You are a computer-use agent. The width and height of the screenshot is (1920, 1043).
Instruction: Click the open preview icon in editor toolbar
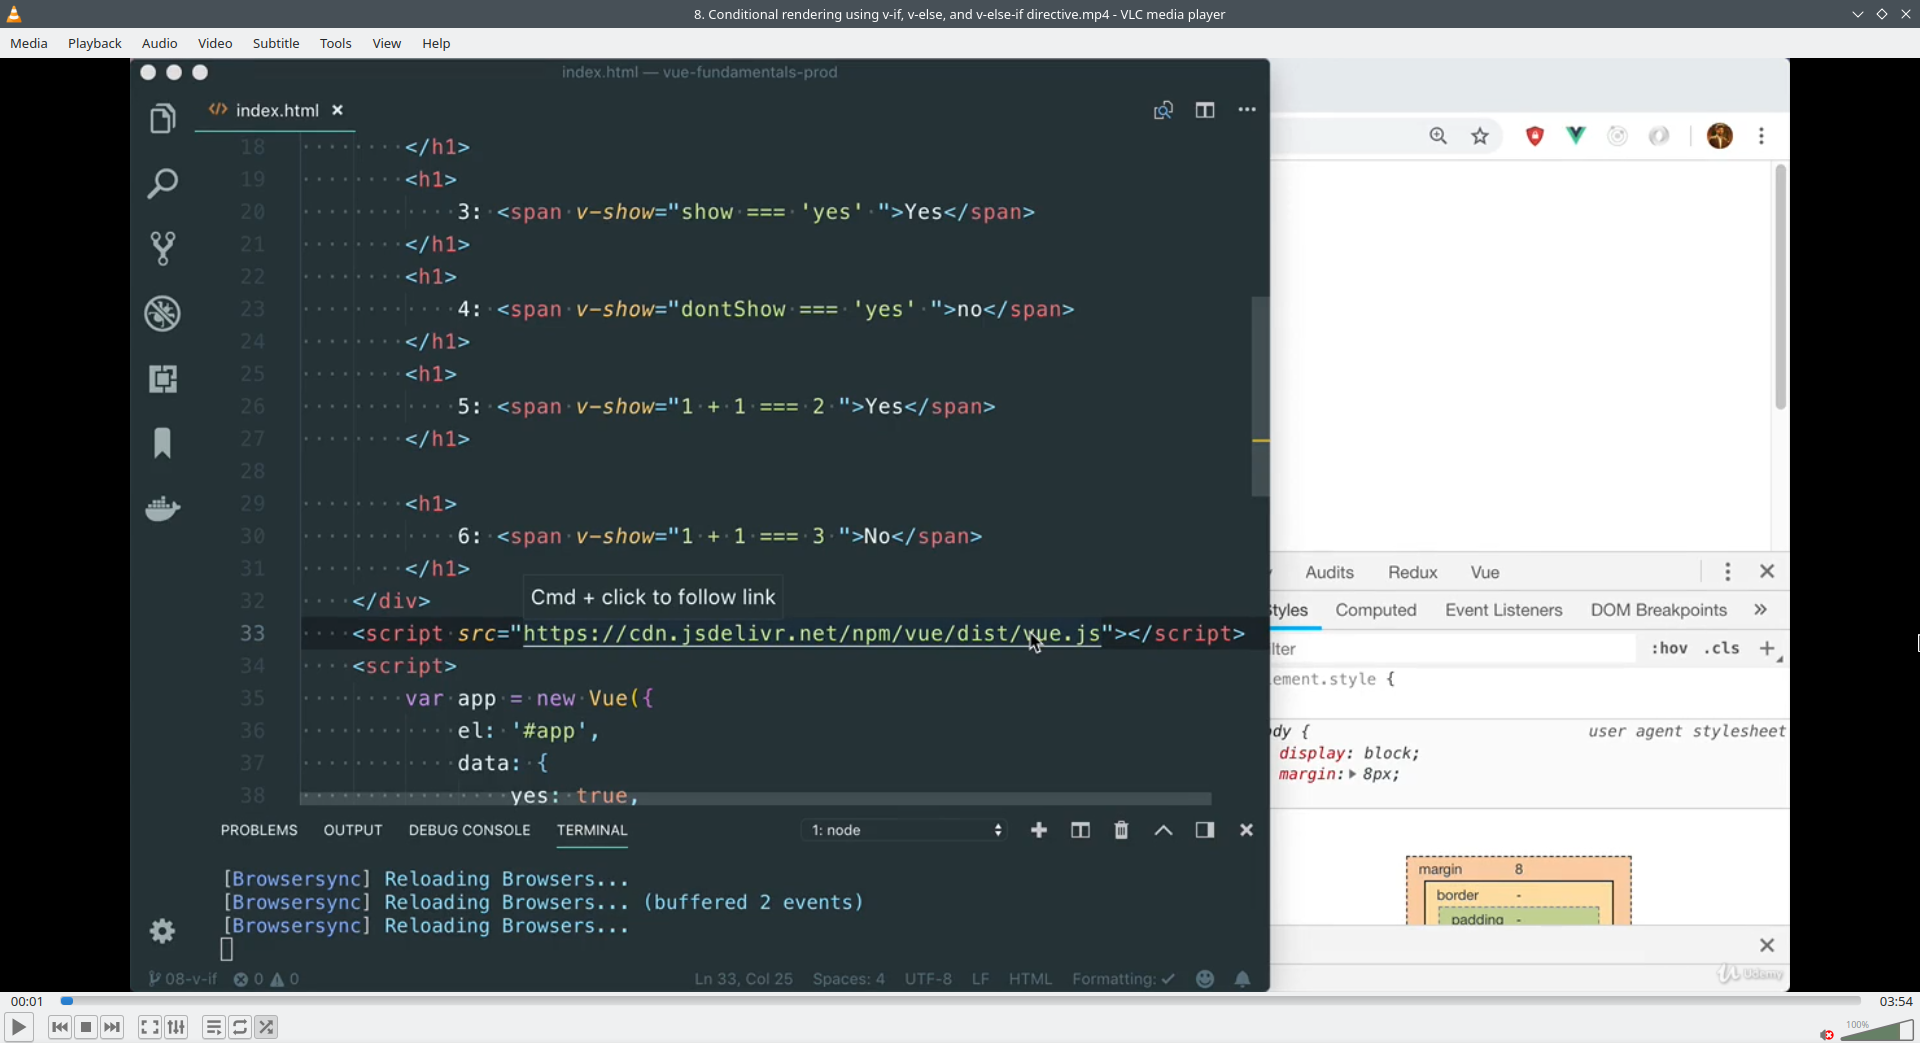click(x=1163, y=110)
